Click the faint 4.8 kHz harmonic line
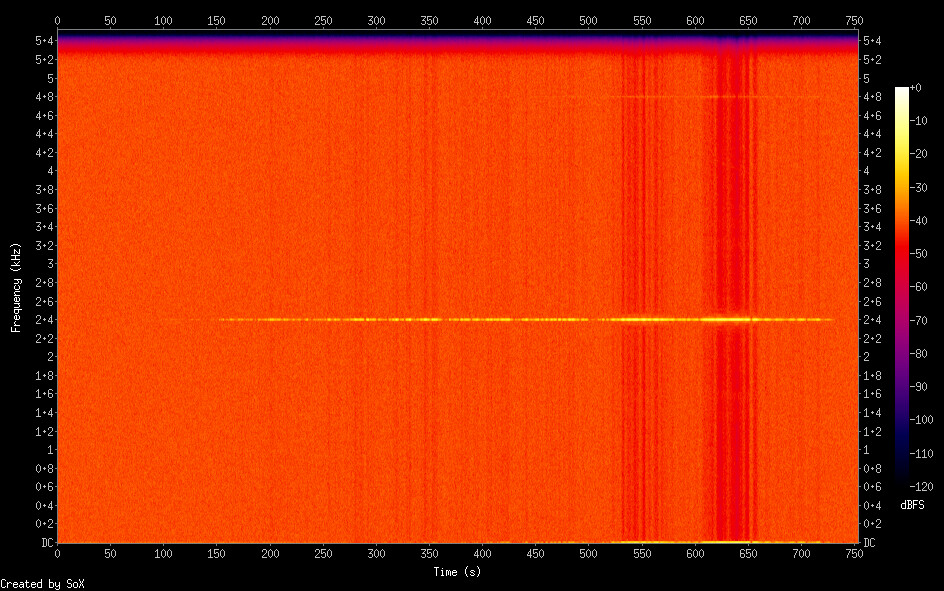The height and width of the screenshot is (591, 944). tap(700, 97)
